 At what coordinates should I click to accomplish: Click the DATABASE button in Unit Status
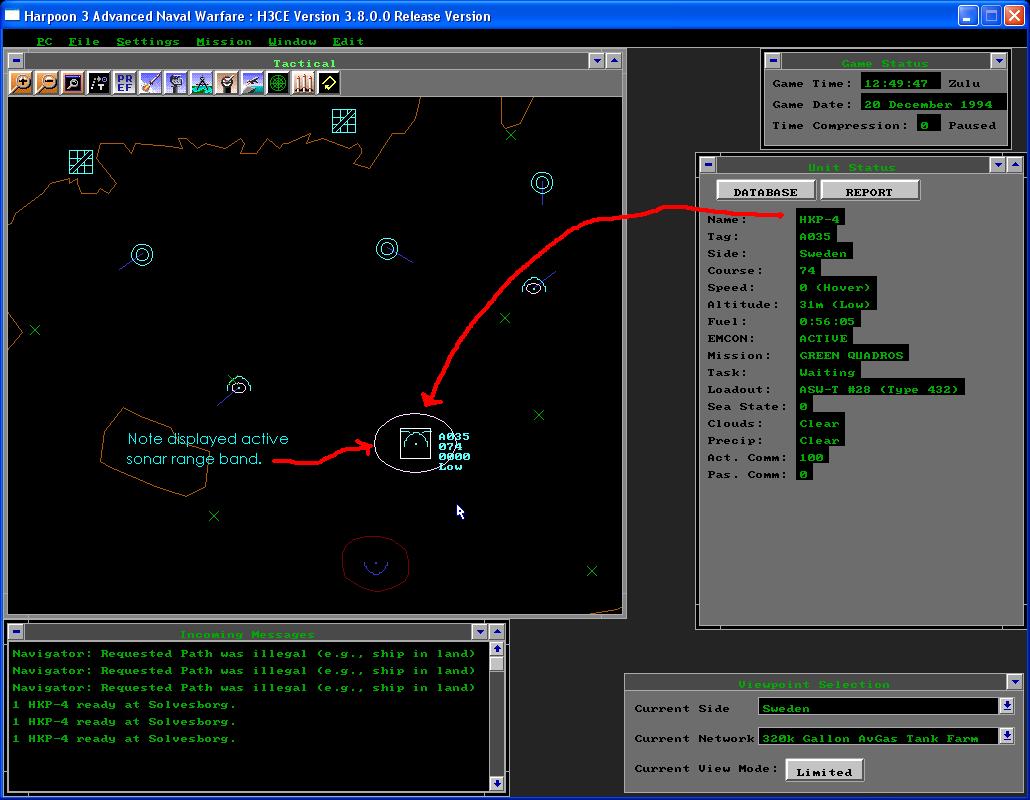[763, 189]
